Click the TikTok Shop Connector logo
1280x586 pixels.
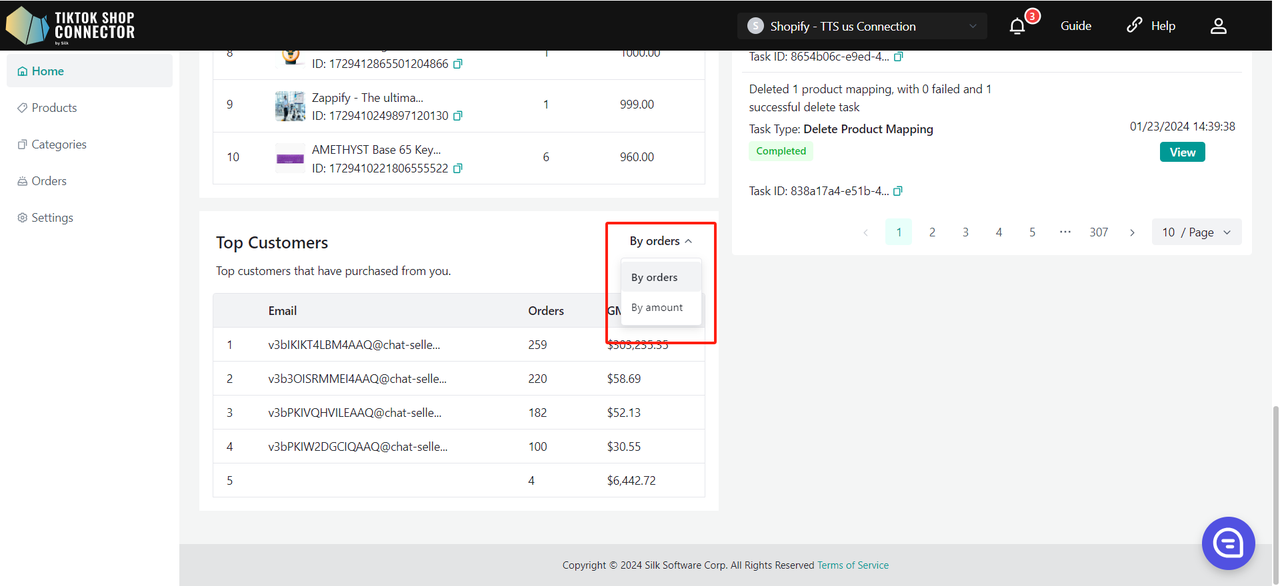point(70,26)
